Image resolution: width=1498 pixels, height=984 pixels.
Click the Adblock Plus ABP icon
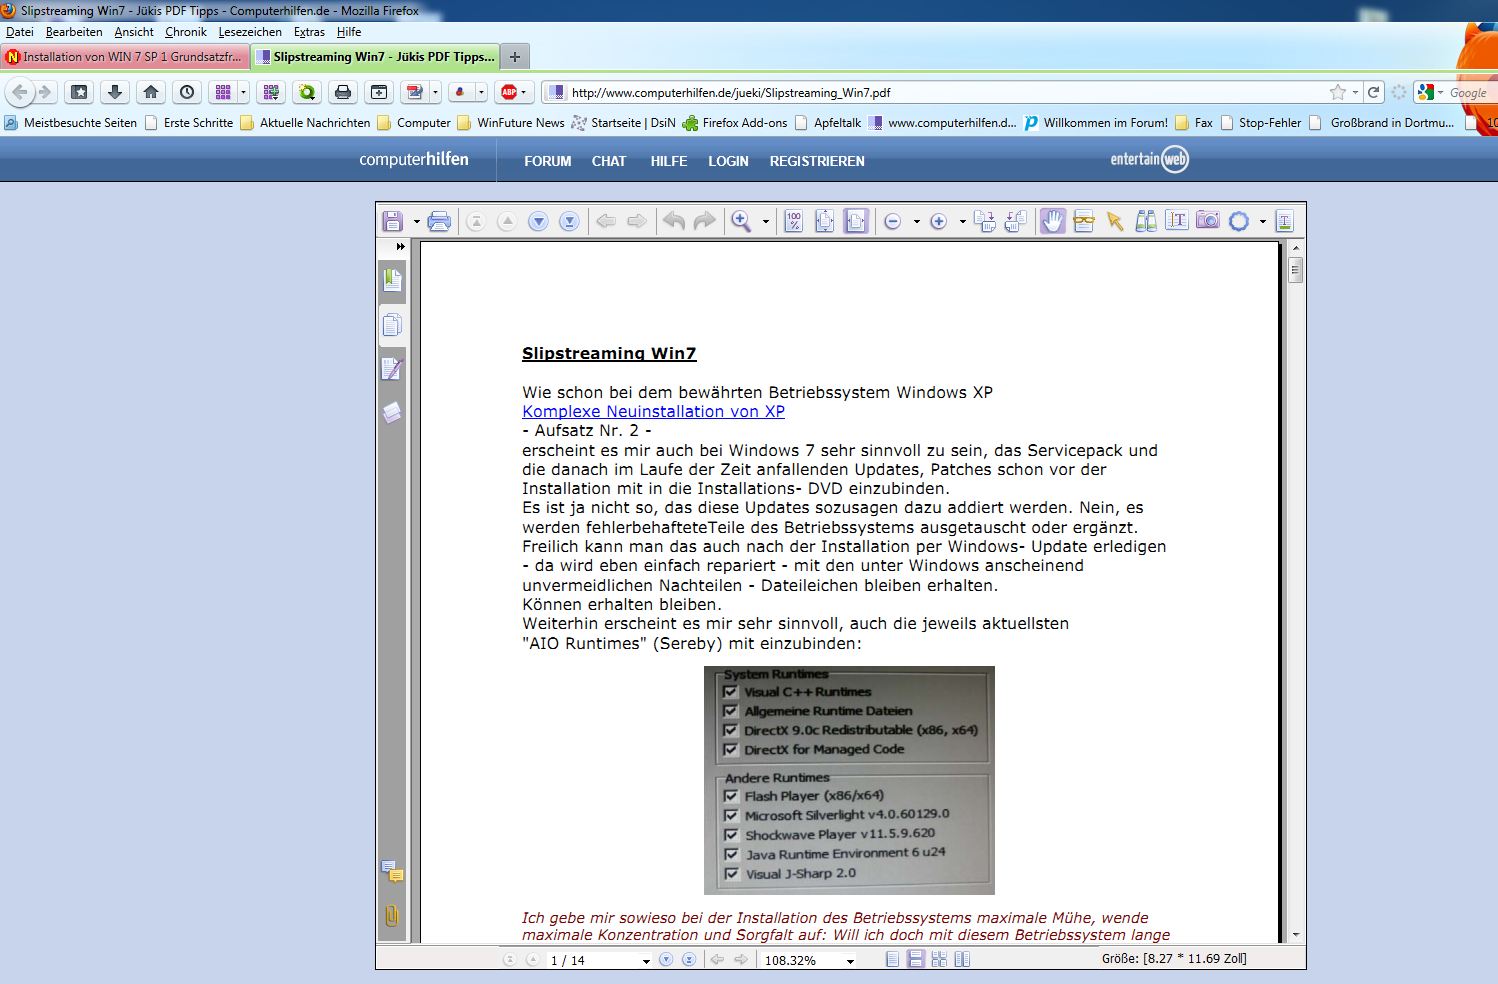click(509, 92)
